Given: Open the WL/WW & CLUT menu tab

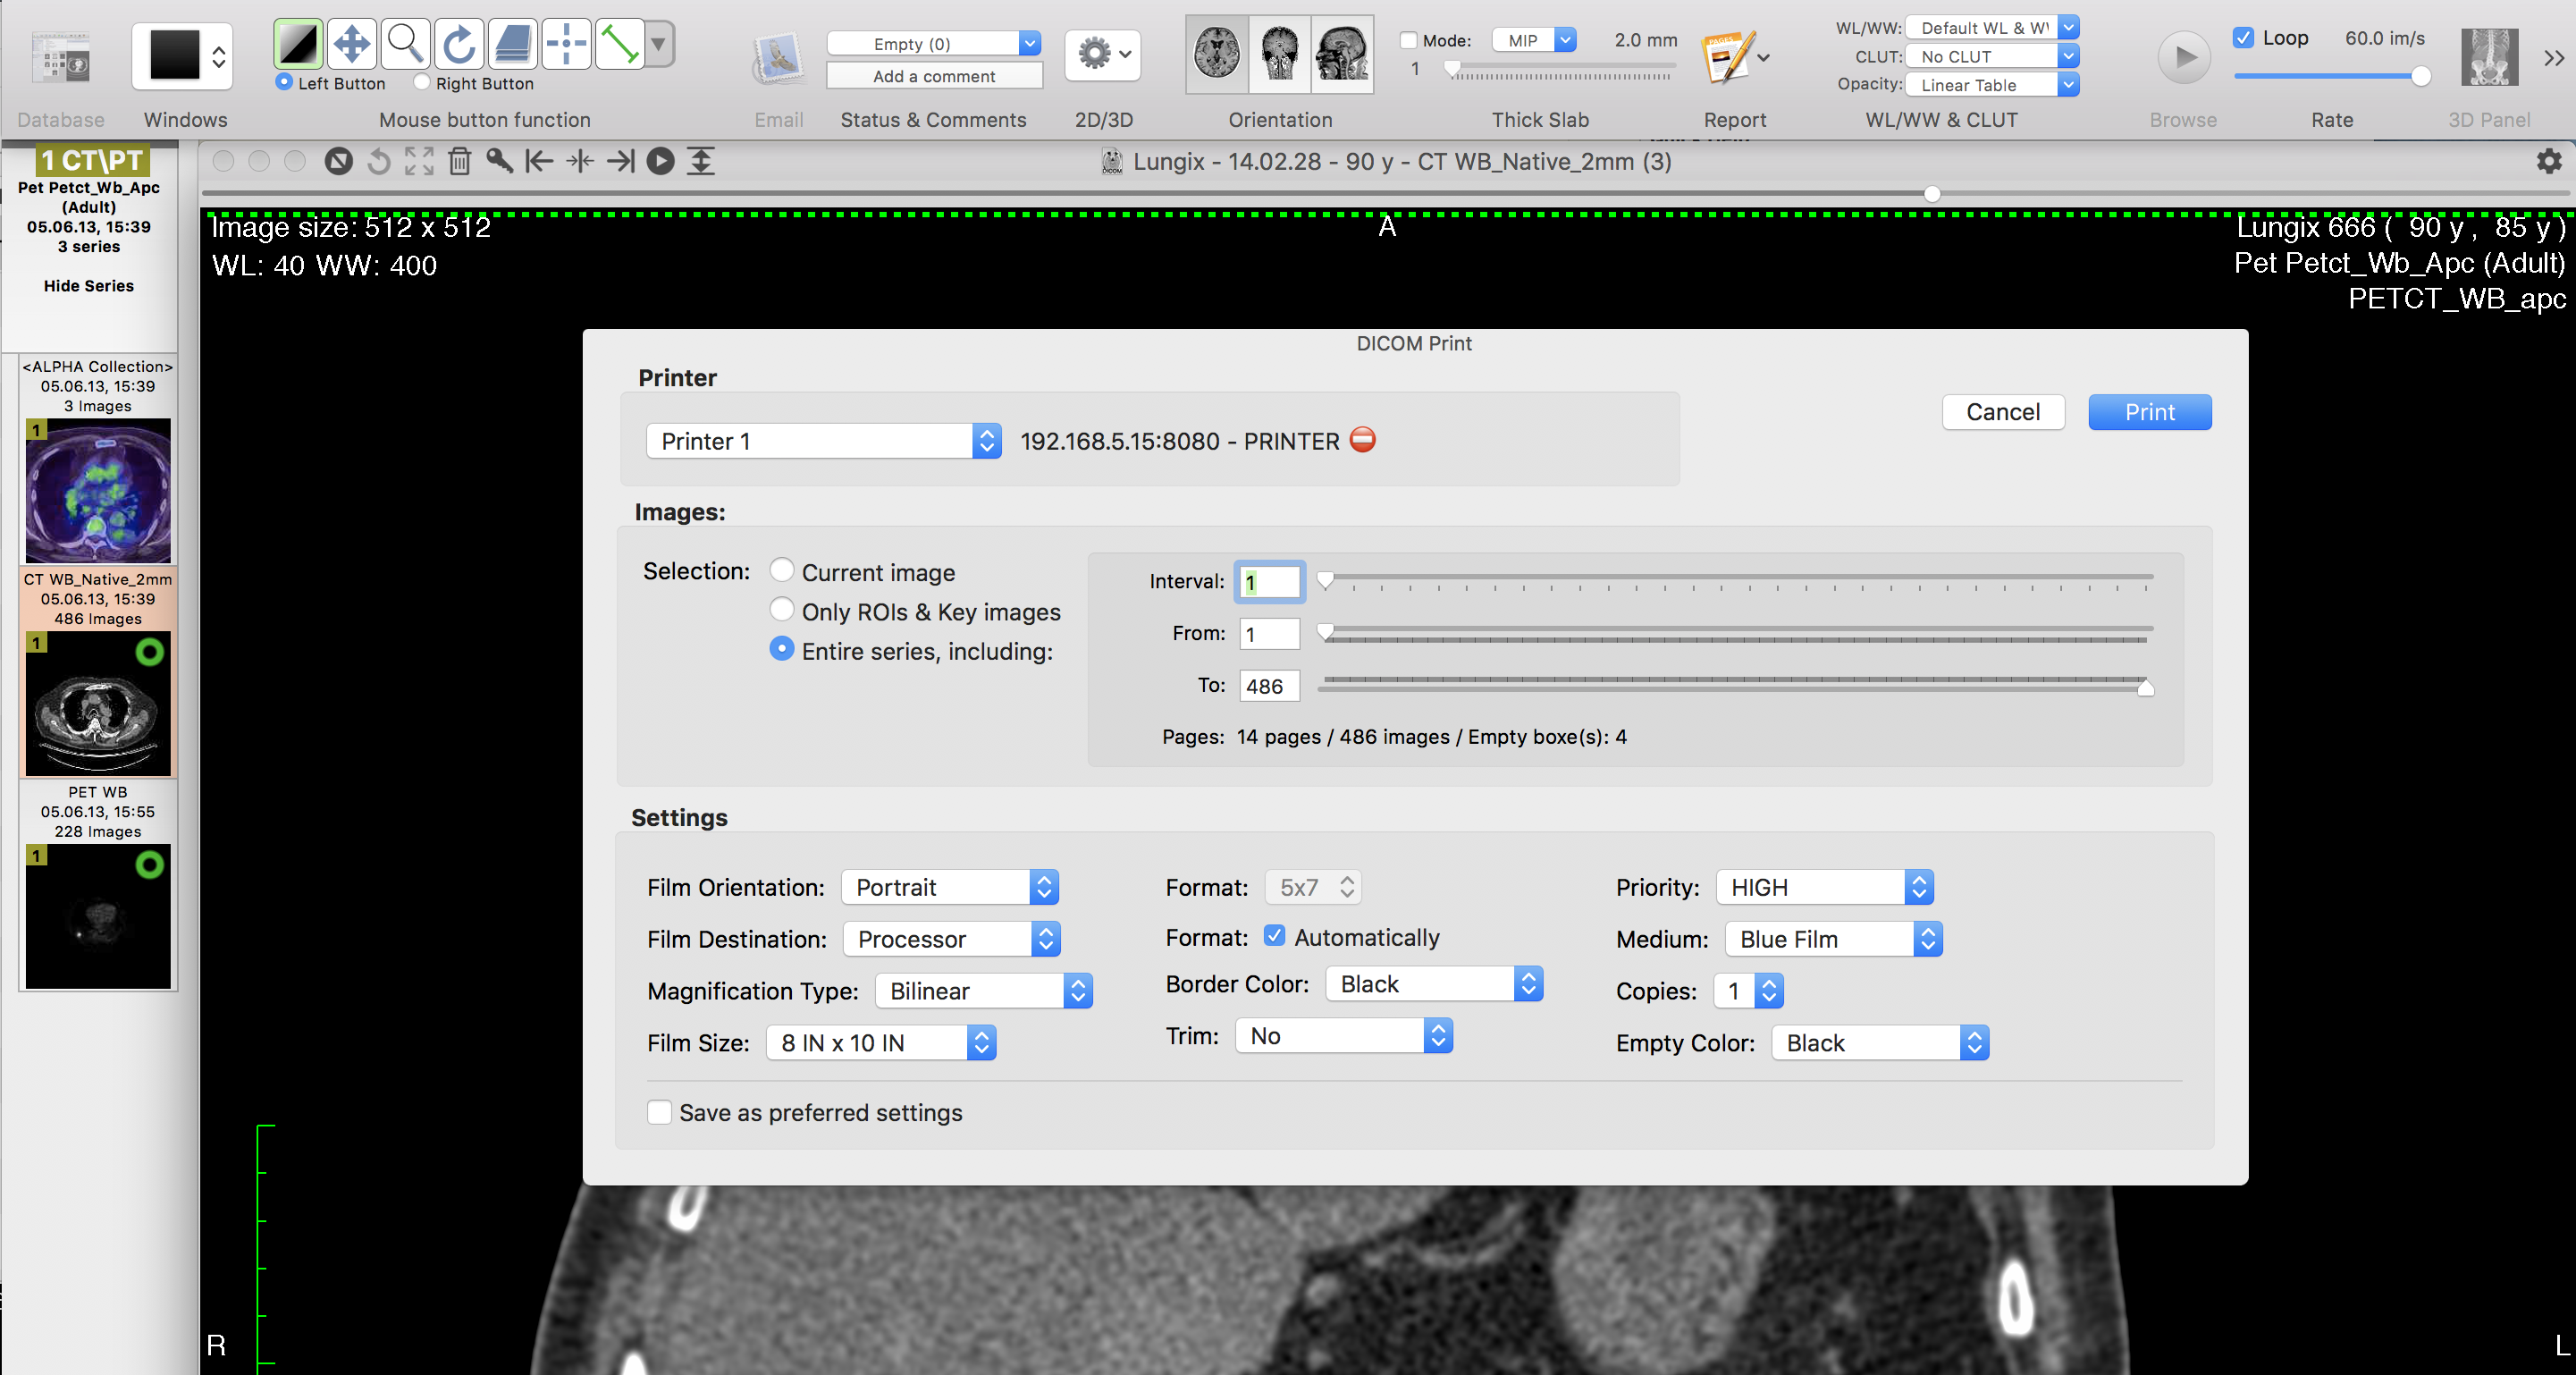Looking at the screenshot, I should tap(1940, 118).
